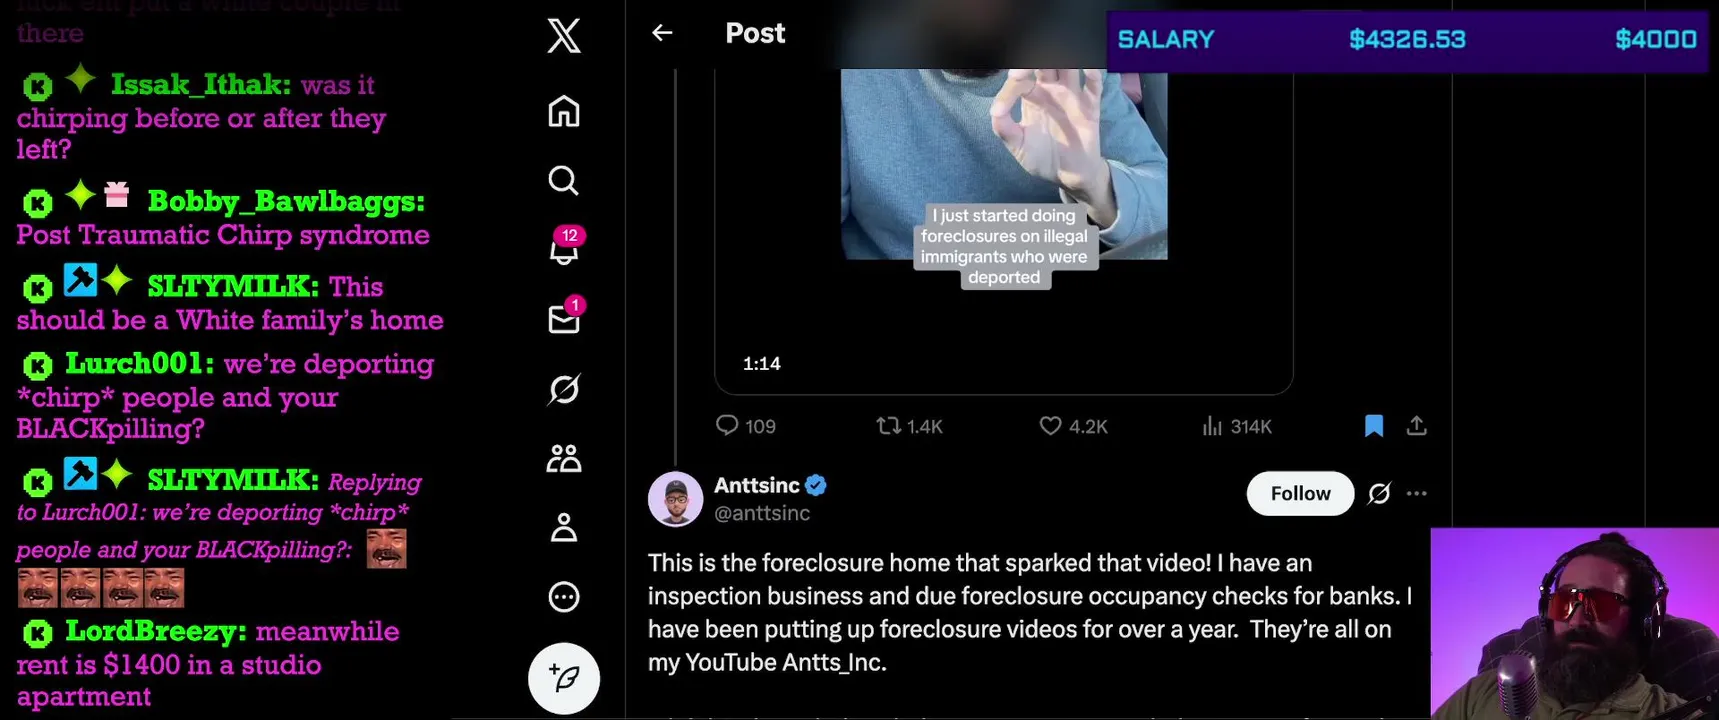Open the Anttsinc profile avatar
This screenshot has height=720, width=1719.
[675, 498]
